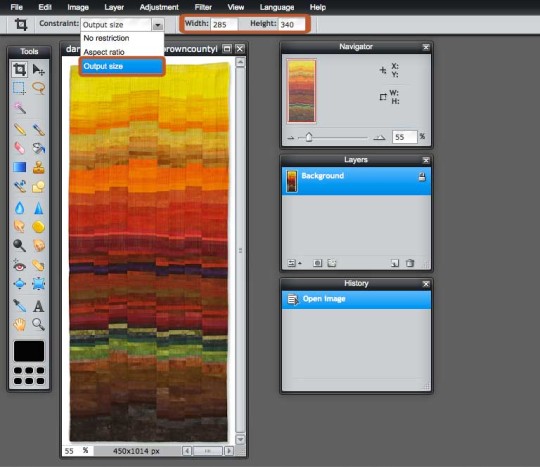Image resolution: width=540 pixels, height=467 pixels.
Task: Delete layer using the trash icon
Action: click(410, 263)
